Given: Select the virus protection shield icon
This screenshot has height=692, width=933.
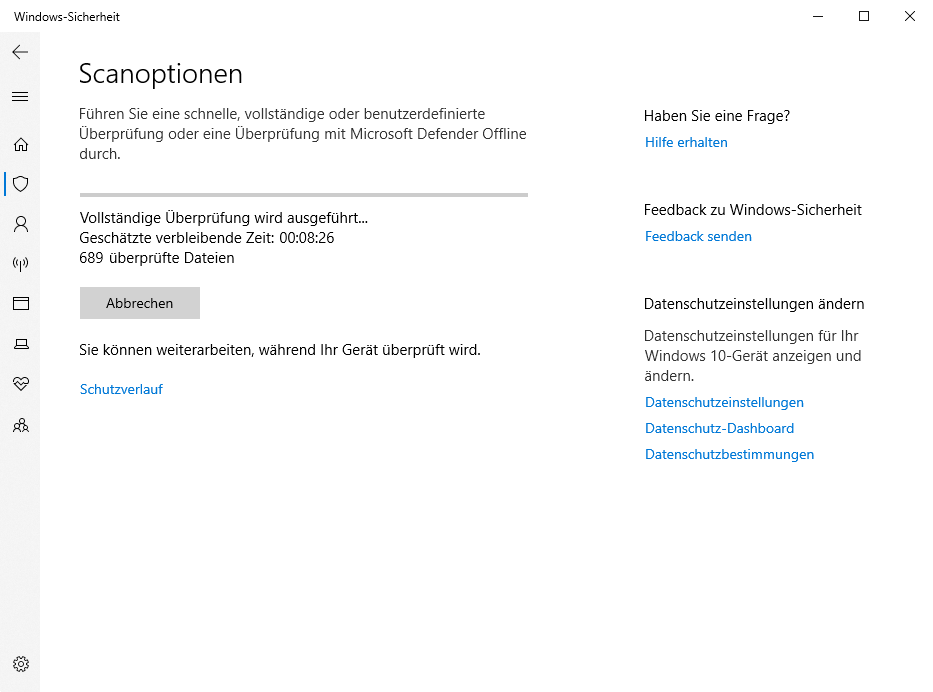Looking at the screenshot, I should [20, 184].
